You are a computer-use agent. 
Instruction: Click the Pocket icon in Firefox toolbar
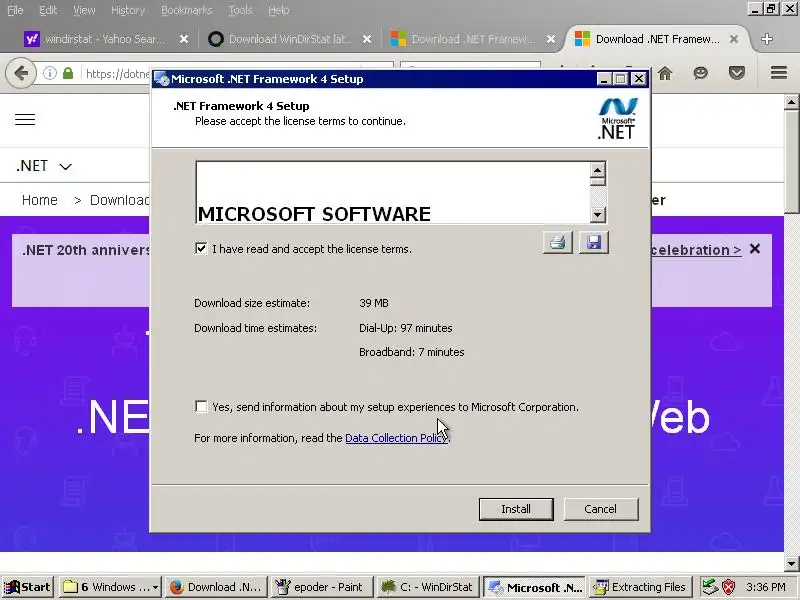[x=736, y=73]
